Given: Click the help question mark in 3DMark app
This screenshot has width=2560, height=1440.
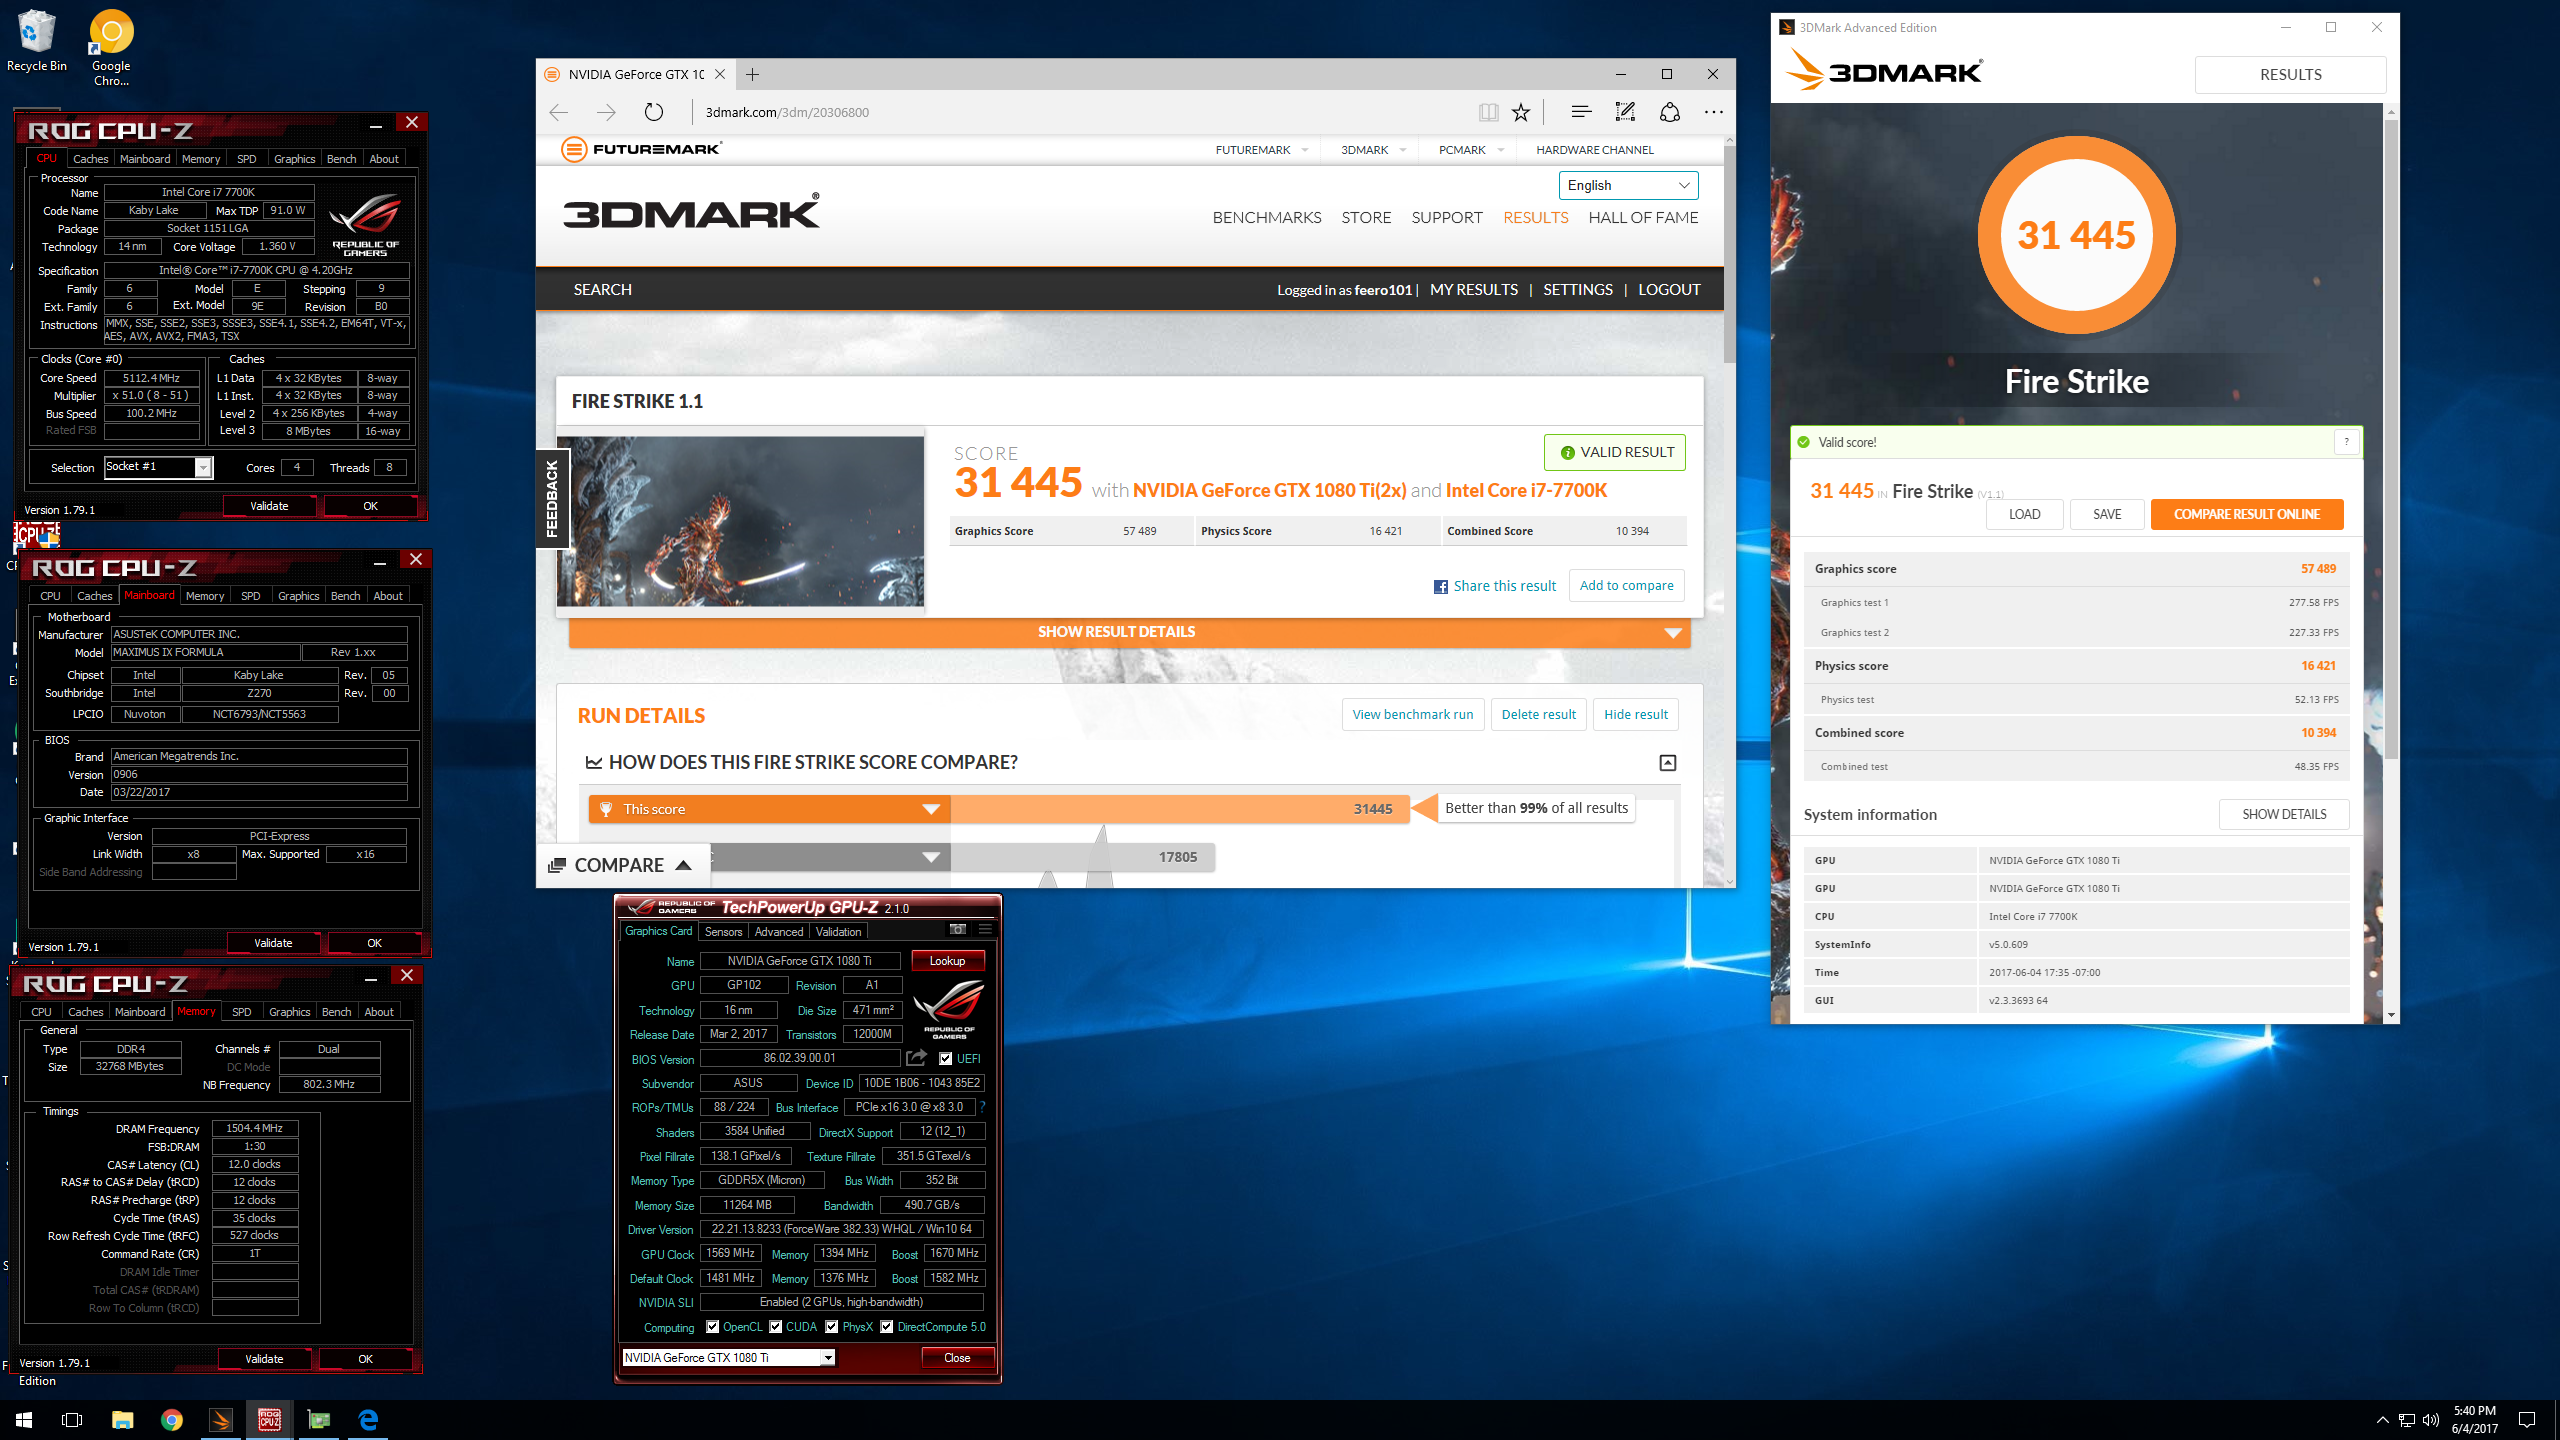Looking at the screenshot, I should (2346, 442).
